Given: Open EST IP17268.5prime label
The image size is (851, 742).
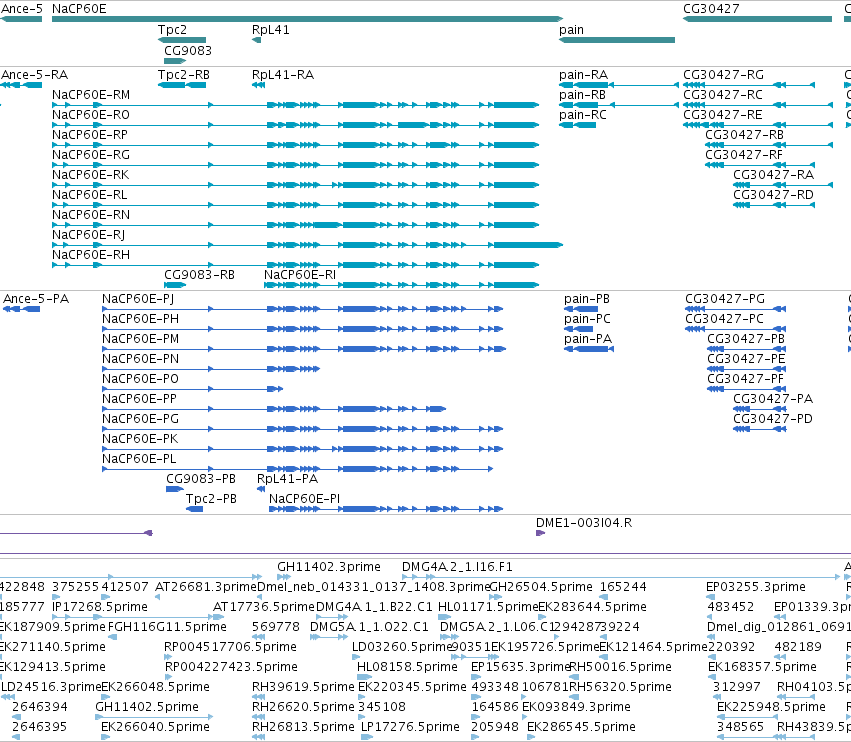Looking at the screenshot, I should (100, 607).
